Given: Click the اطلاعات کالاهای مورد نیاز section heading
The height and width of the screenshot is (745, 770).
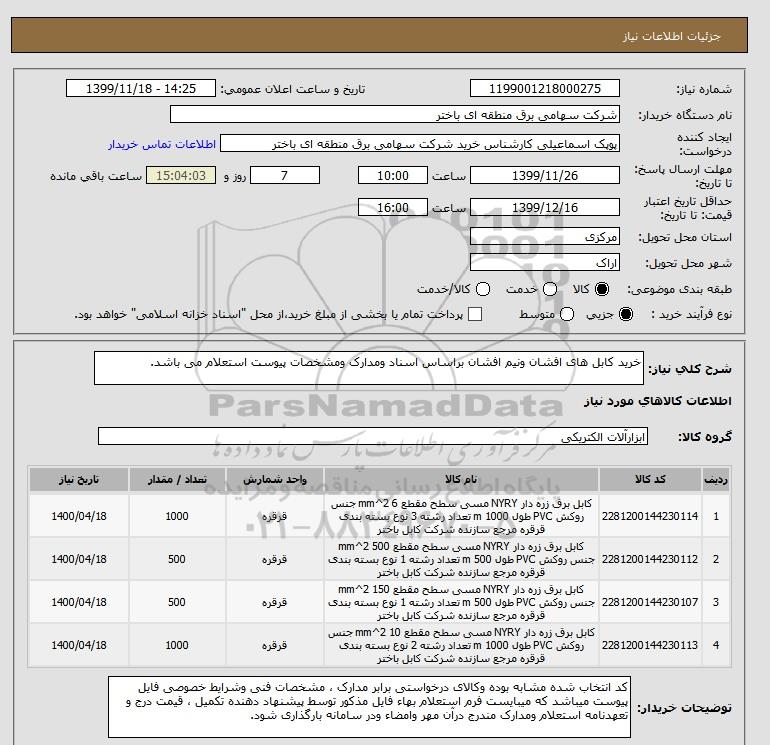Looking at the screenshot, I should pos(658,401).
